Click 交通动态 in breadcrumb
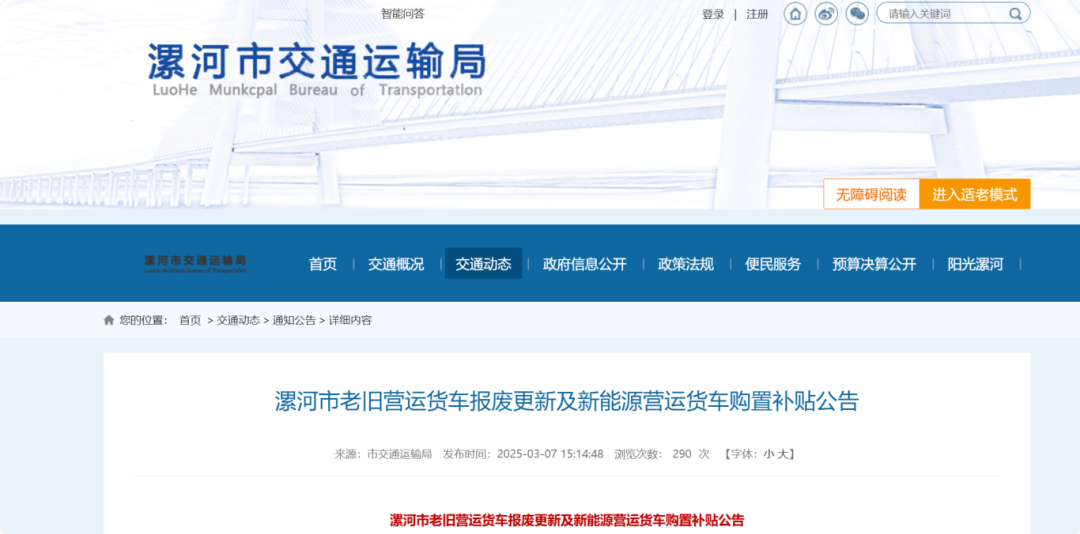The height and width of the screenshot is (534, 1080). pyautogui.click(x=238, y=320)
